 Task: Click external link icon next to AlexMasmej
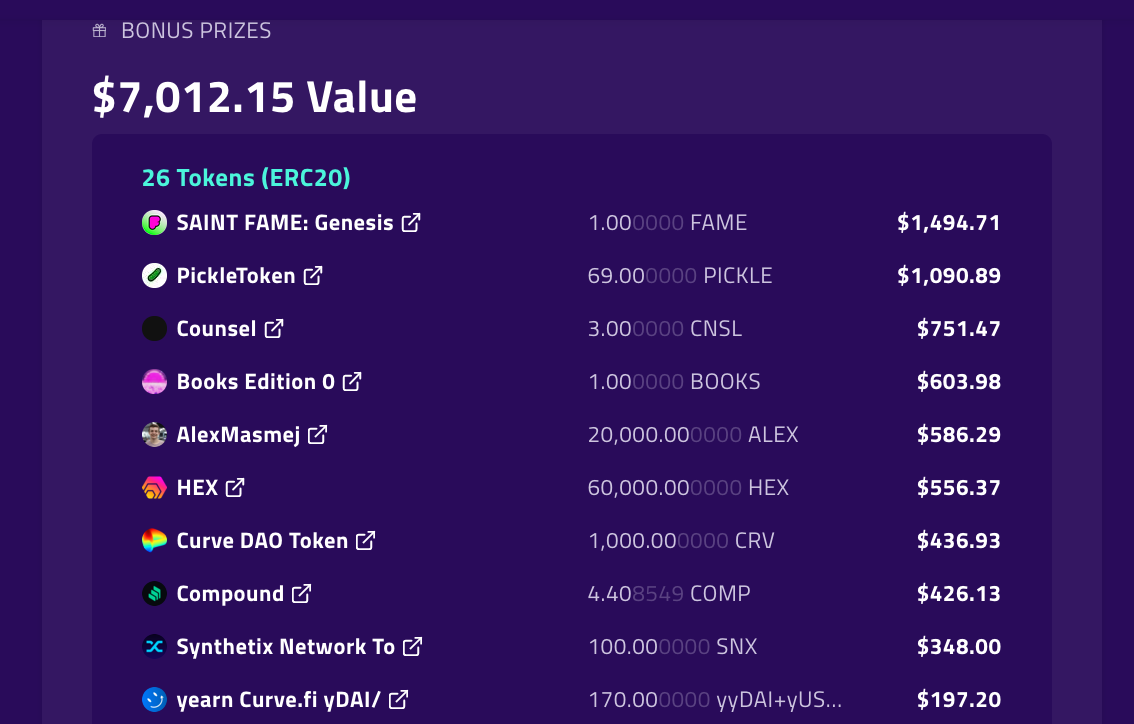(317, 435)
